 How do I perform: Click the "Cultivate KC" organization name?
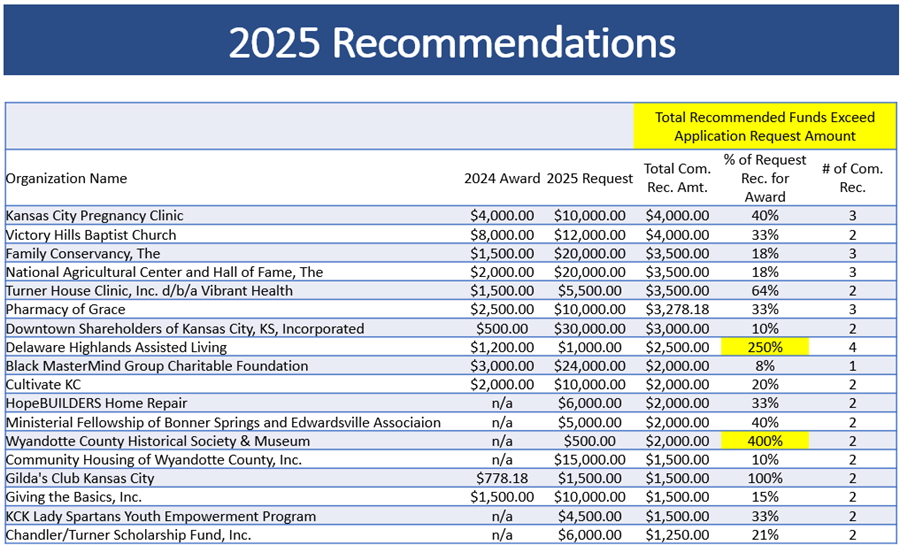(x=44, y=384)
